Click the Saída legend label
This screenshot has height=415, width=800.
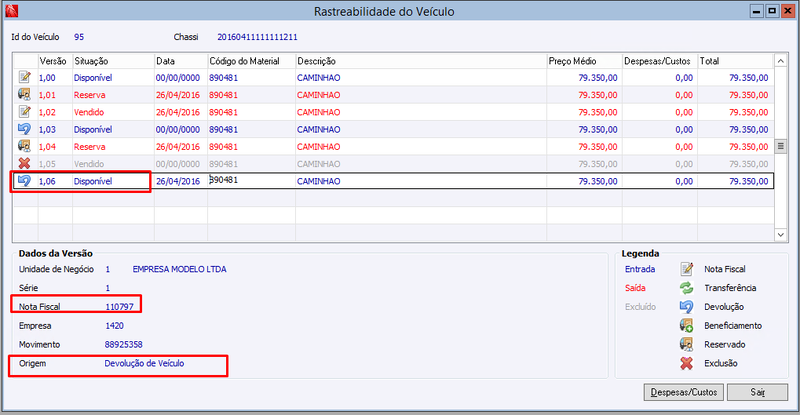635,288
